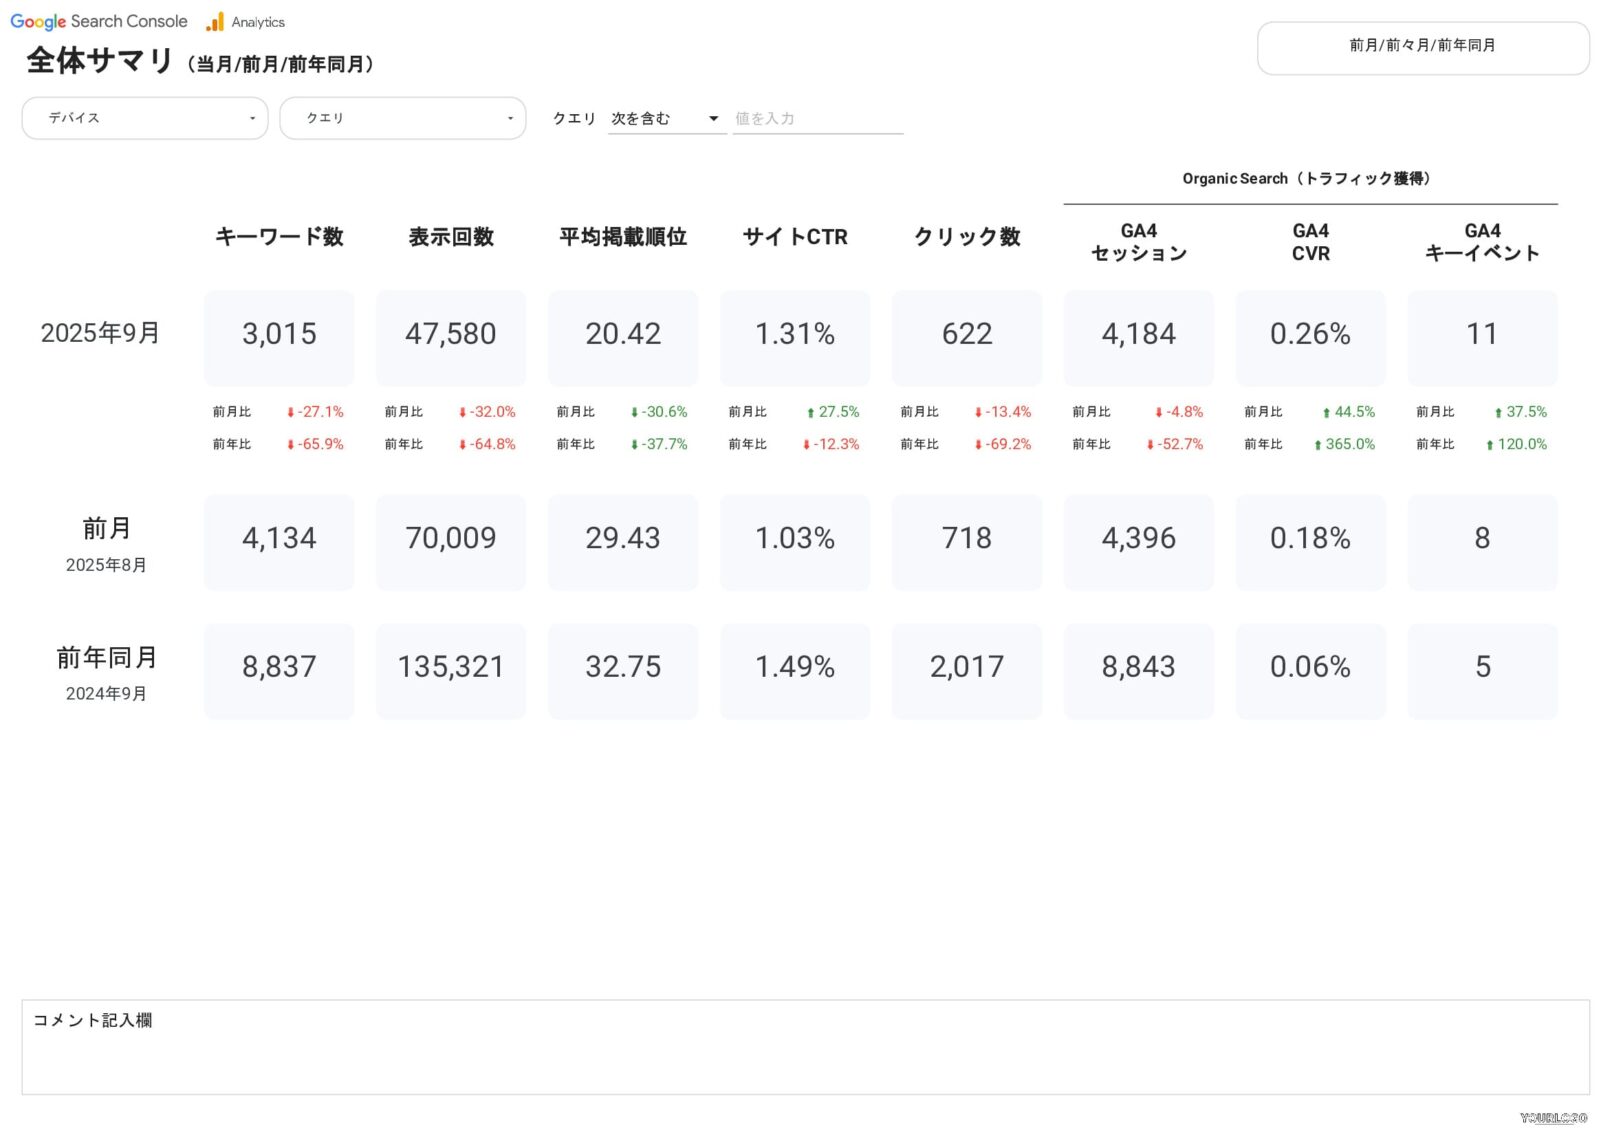Click the YOURLOGO watermark in corner
The image size is (1612, 1139).
click(1553, 1118)
